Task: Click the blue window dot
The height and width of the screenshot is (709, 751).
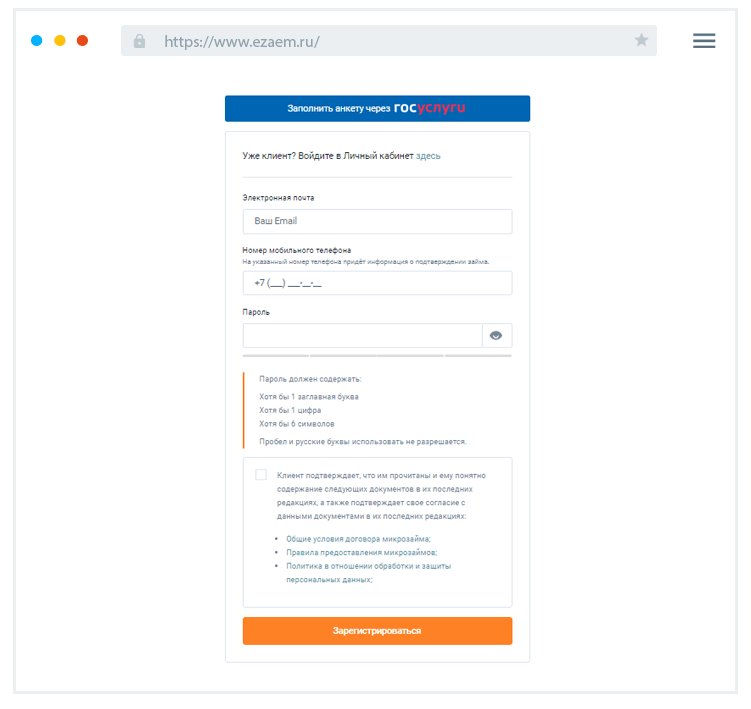Action: (37, 41)
